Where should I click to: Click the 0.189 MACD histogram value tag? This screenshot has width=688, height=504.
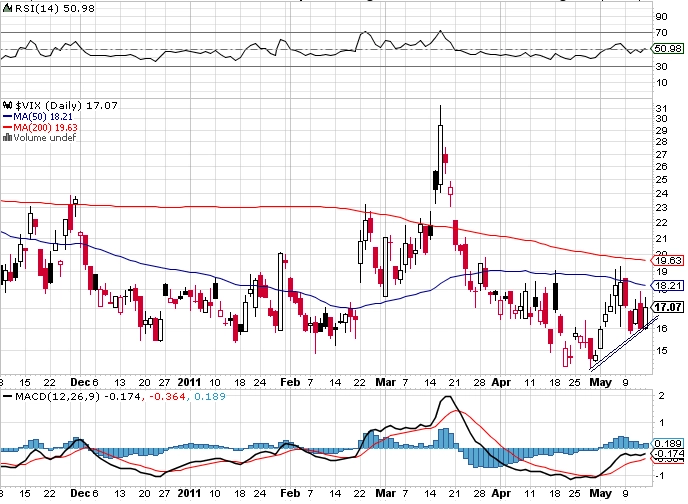tap(667, 443)
